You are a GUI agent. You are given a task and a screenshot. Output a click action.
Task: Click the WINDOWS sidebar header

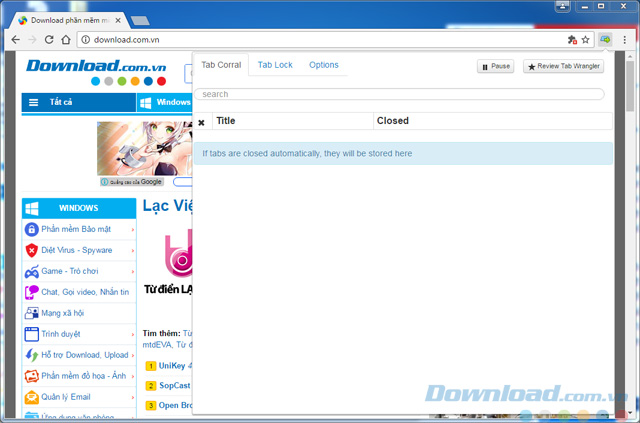(79, 208)
